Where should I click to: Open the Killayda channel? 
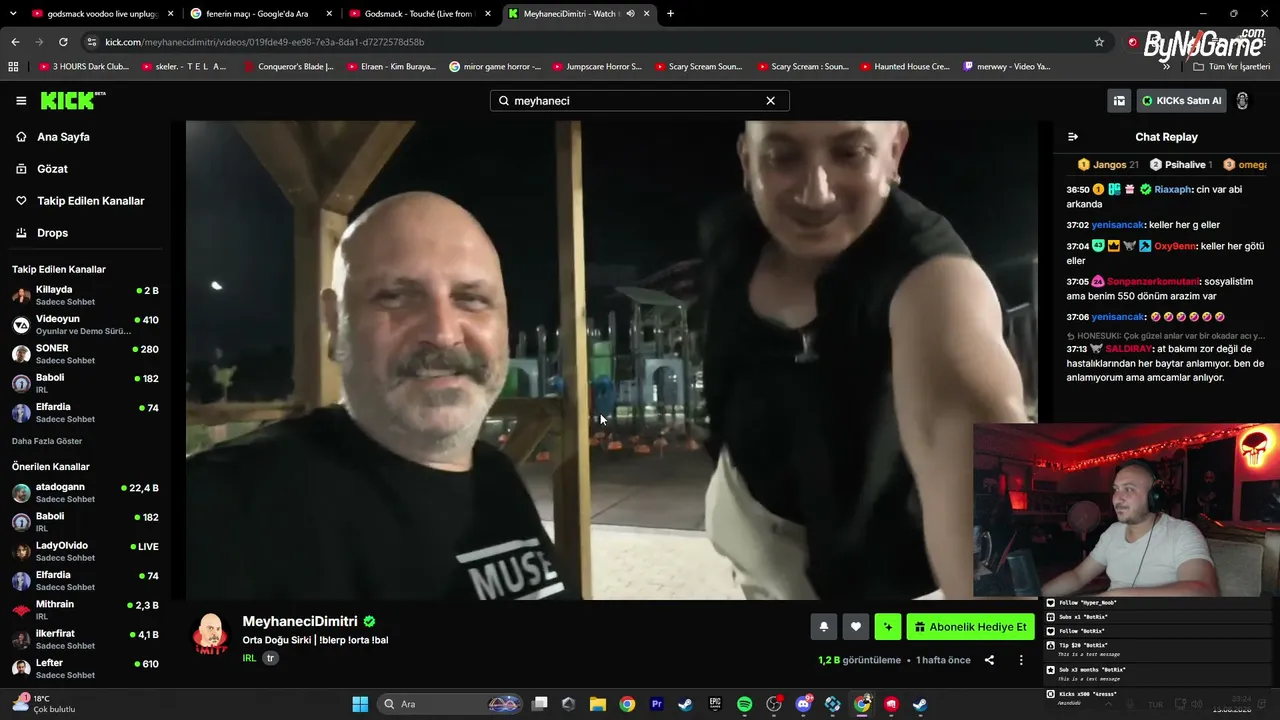pos(85,295)
